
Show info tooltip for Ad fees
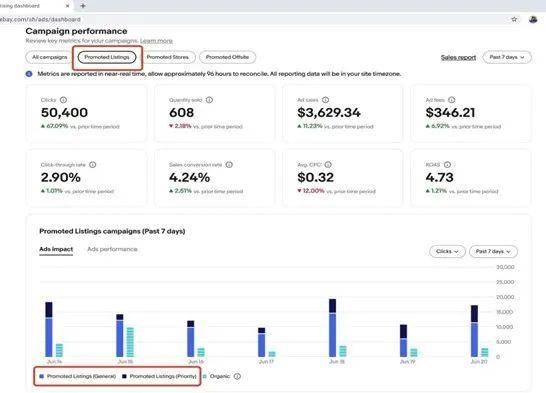pyautogui.click(x=451, y=100)
